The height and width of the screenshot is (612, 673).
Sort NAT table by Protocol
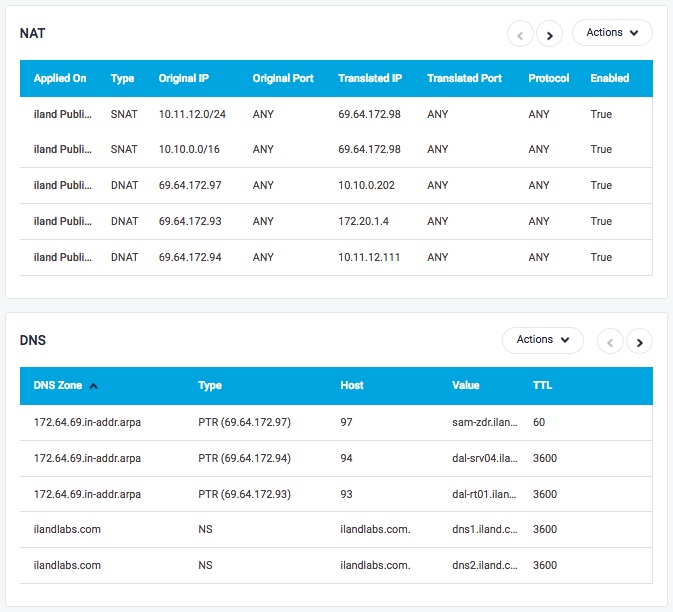click(549, 78)
